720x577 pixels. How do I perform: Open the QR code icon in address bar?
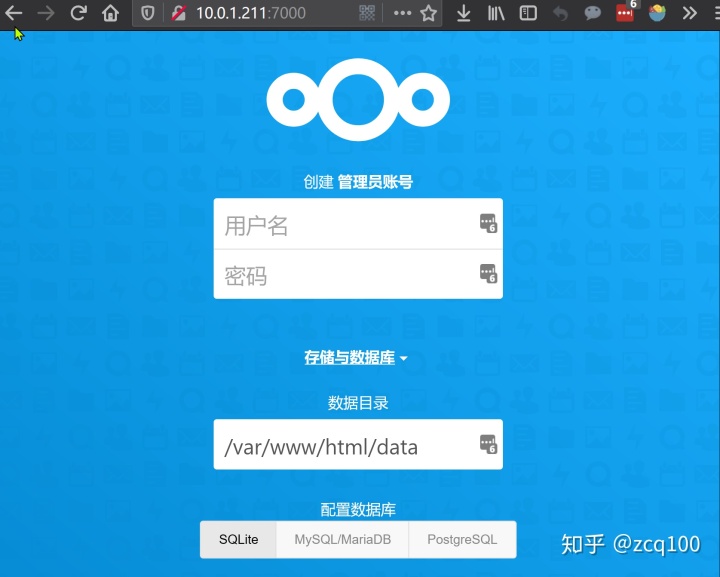click(367, 13)
